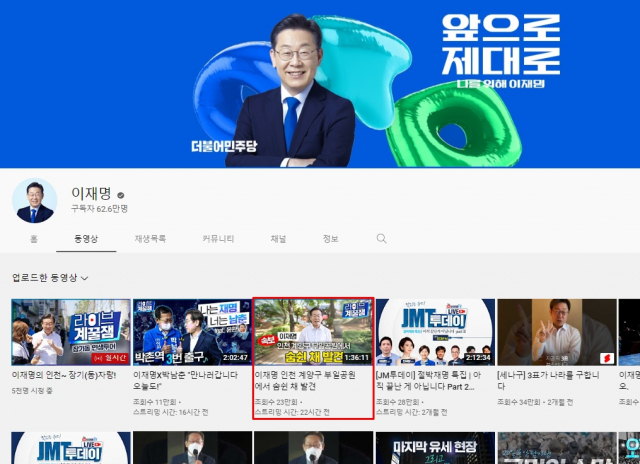Image resolution: width=640 pixels, height=464 pixels.
Task: Click title 이재명 인천 계양구 부일공원에서 숨쉰 채 발견
Action: click(305, 380)
